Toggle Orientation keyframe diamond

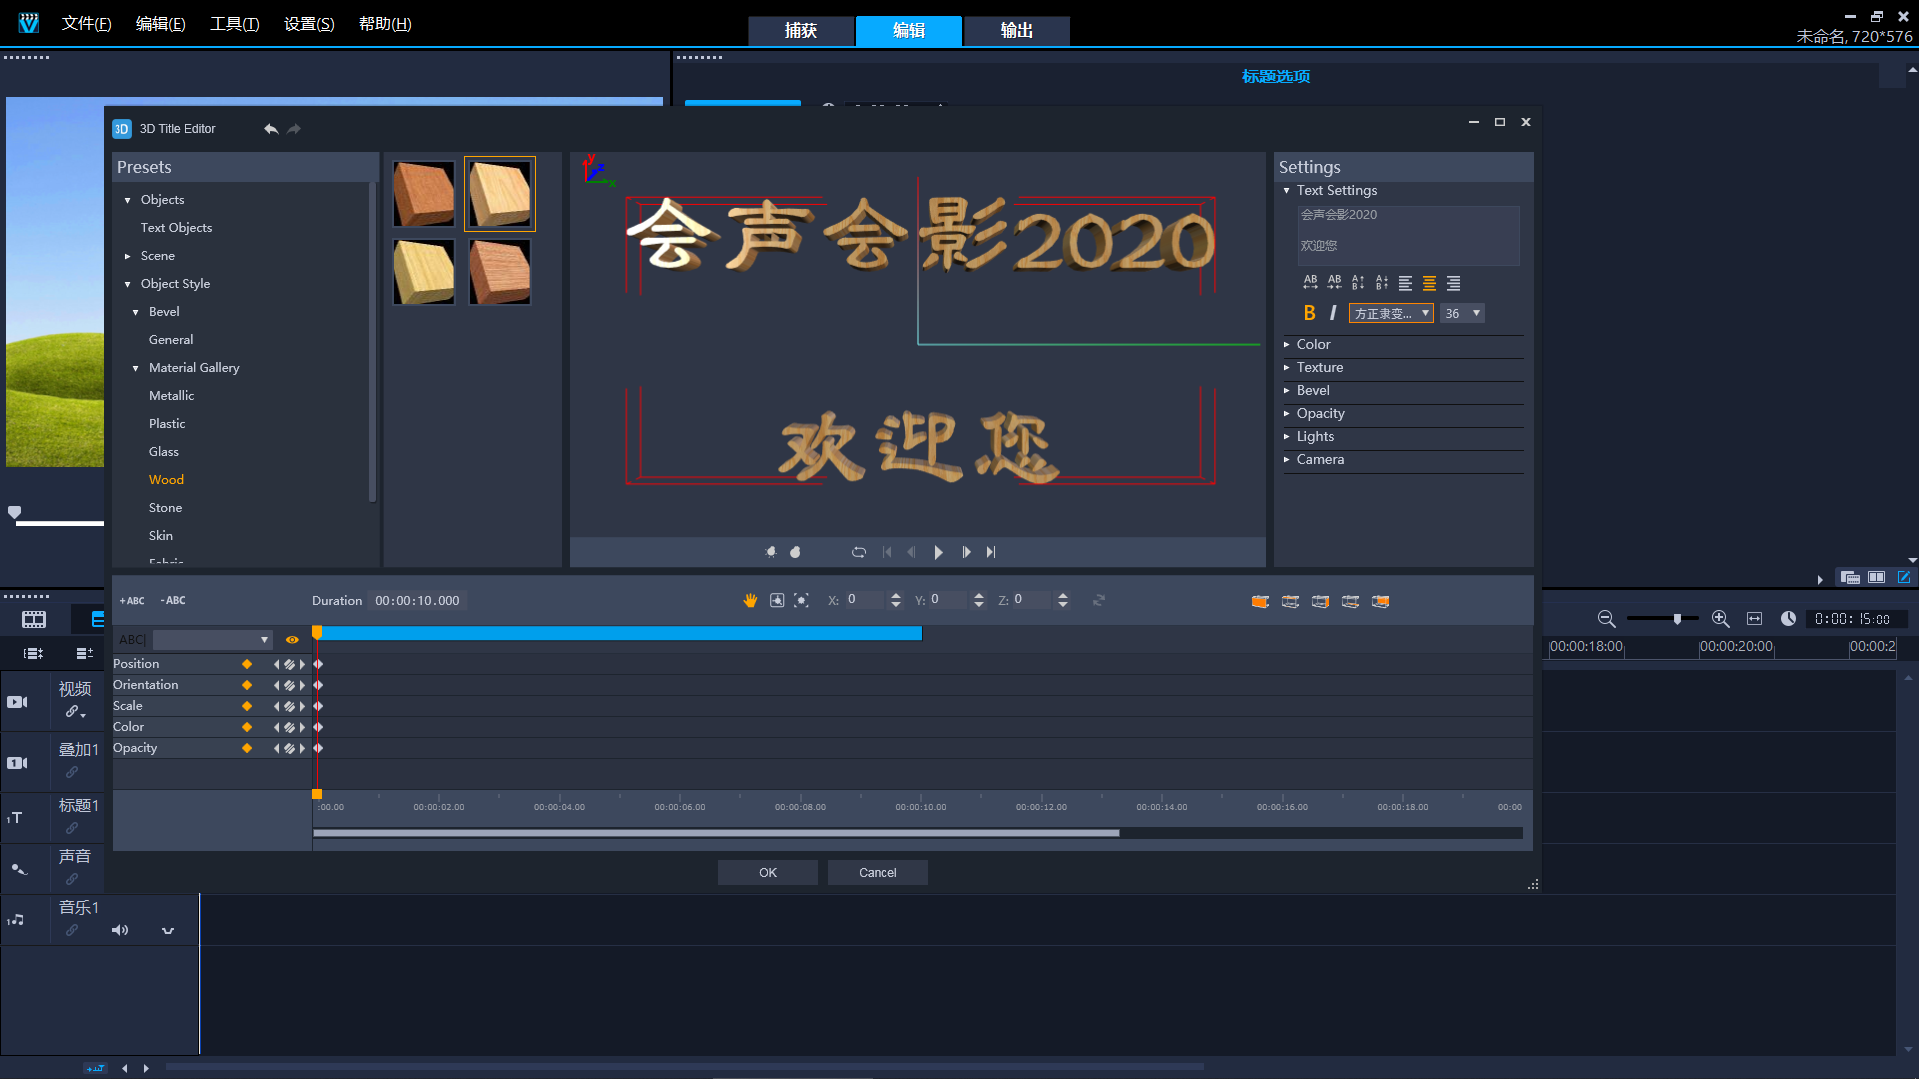tap(247, 685)
